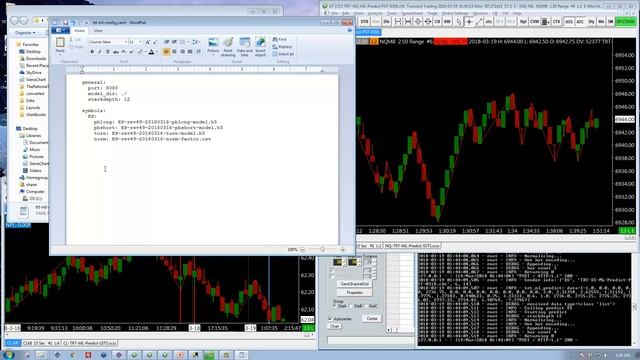Screen dimensions: 640x360
Task: Select the chart crosshair tool in Sierra Chart
Action: coord(469,22)
